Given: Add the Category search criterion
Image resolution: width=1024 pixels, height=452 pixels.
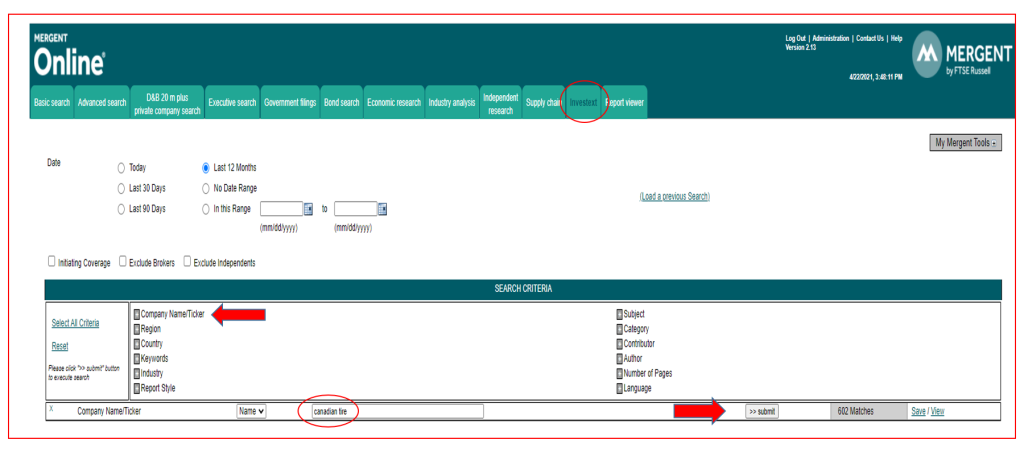Looking at the screenshot, I should point(619,329).
